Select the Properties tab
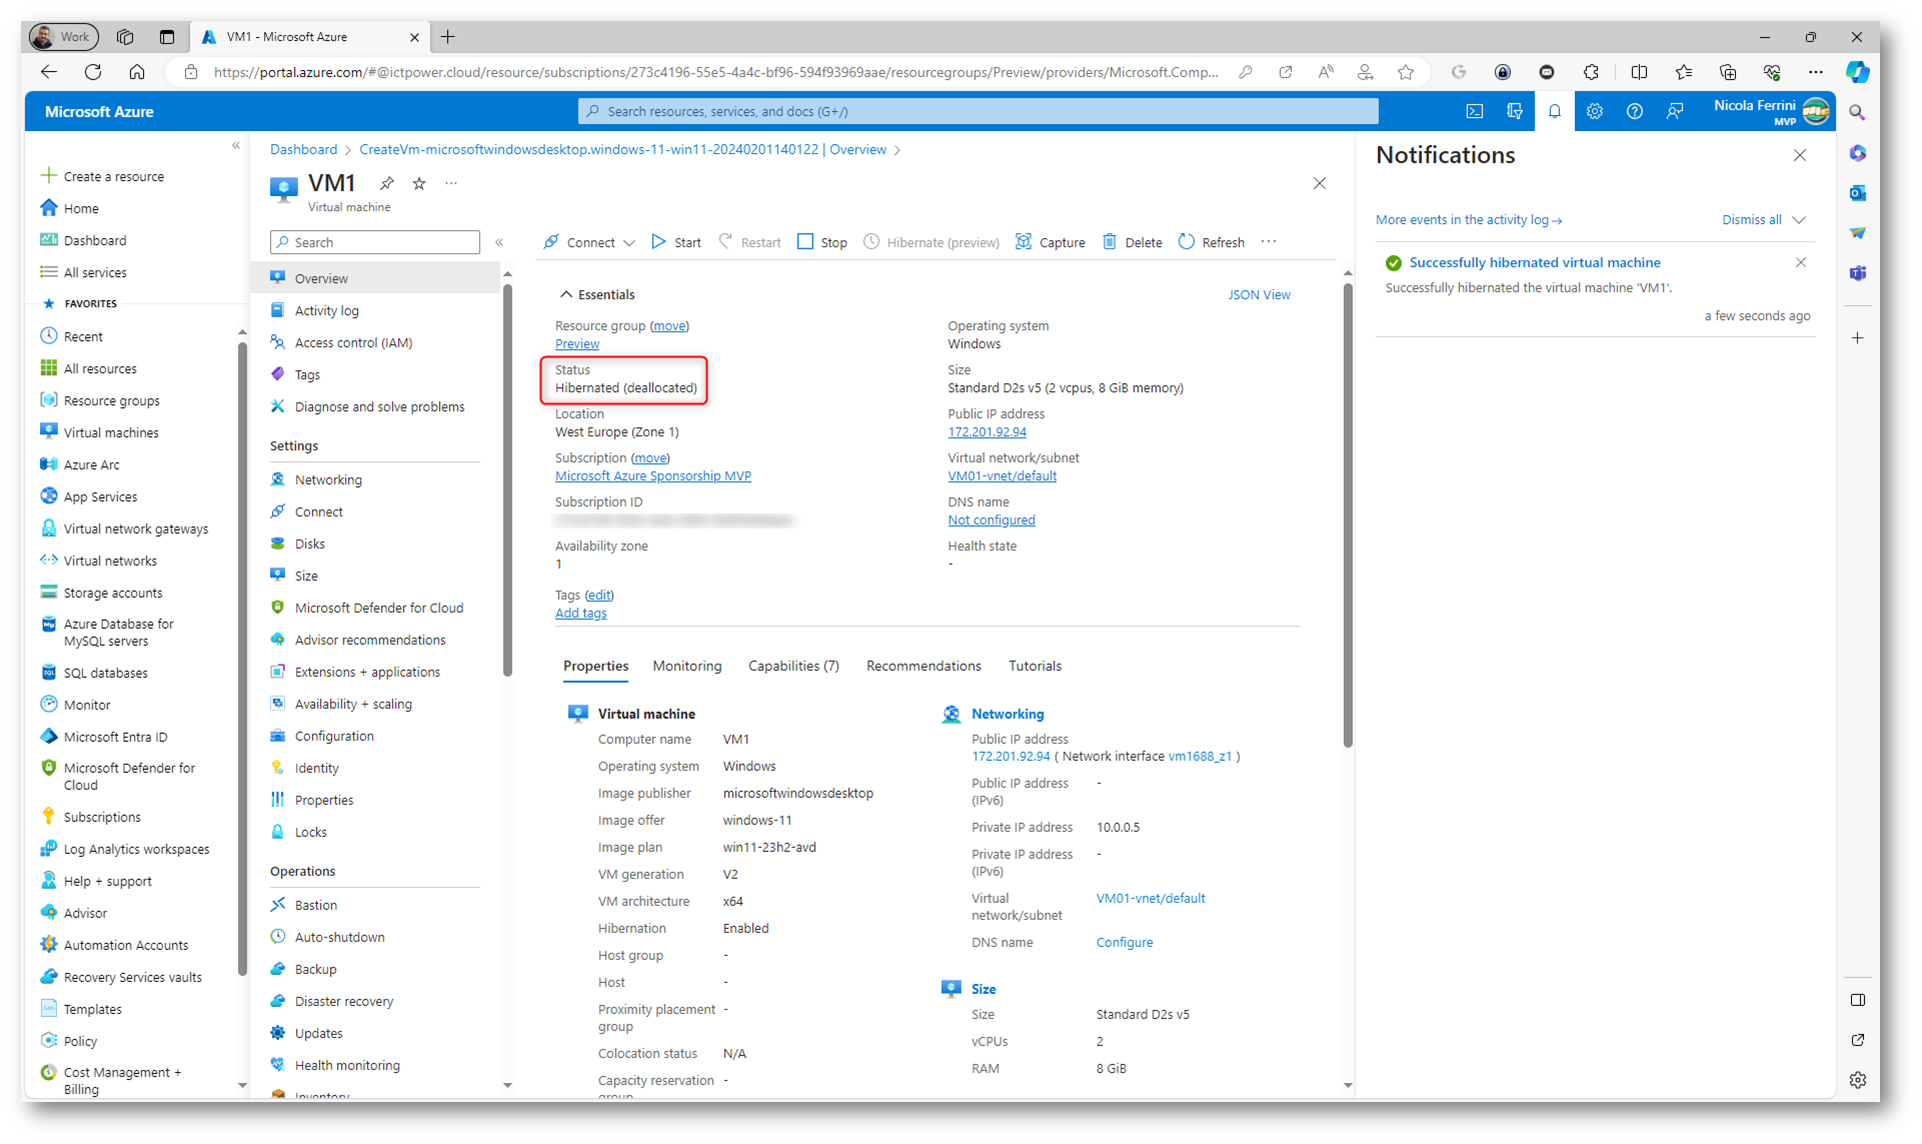 tap(596, 666)
